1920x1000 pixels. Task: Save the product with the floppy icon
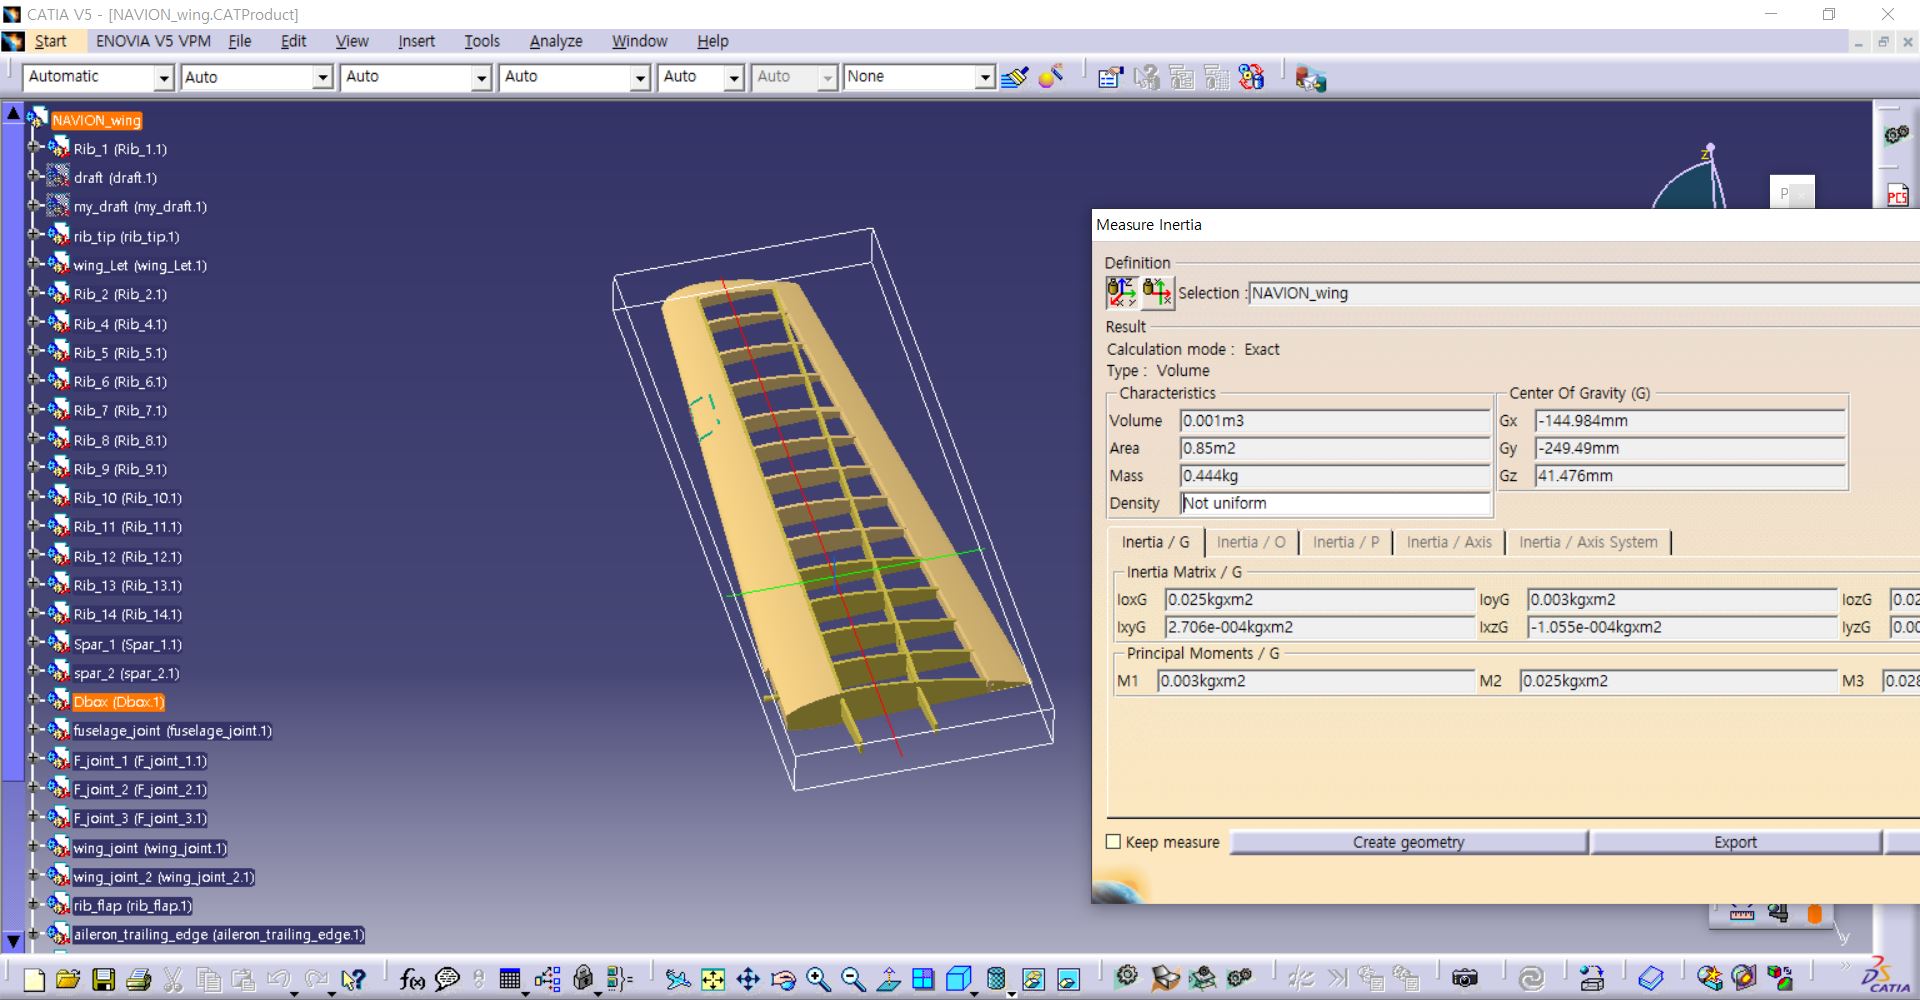103,979
